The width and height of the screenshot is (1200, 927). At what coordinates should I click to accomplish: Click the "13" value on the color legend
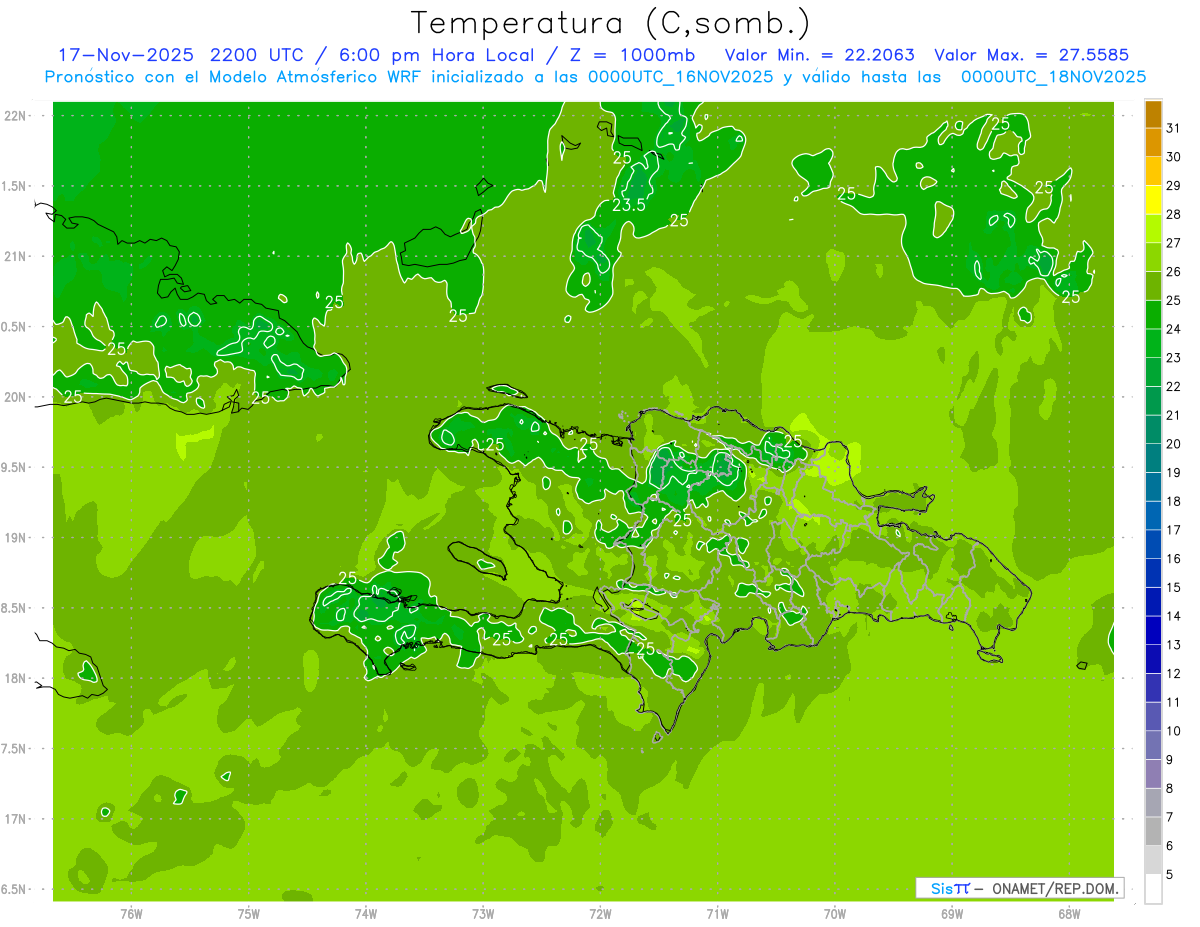tap(1173, 645)
